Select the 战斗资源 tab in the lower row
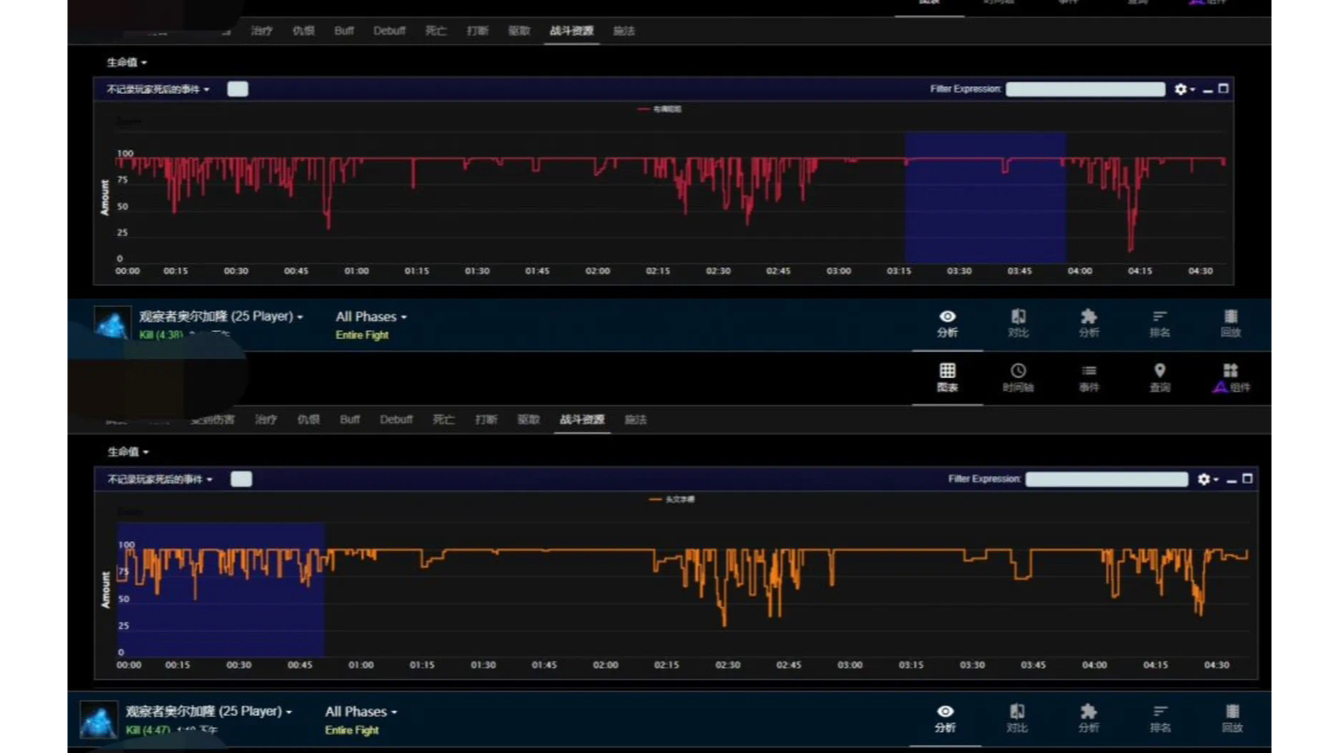 (x=582, y=420)
